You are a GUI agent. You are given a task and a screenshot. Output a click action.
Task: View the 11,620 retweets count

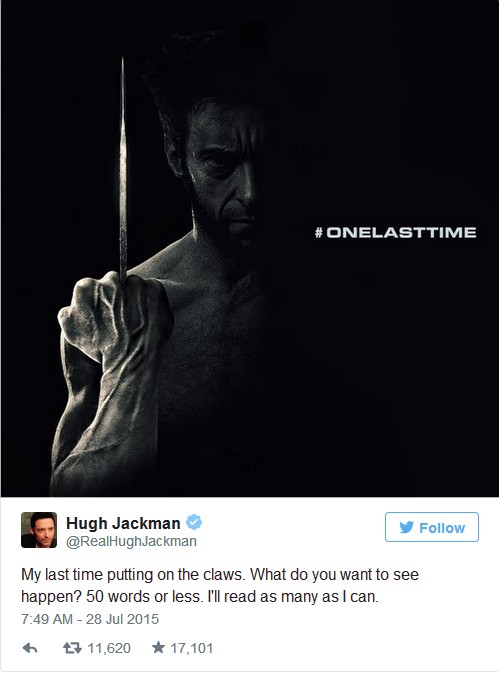pyautogui.click(x=109, y=648)
